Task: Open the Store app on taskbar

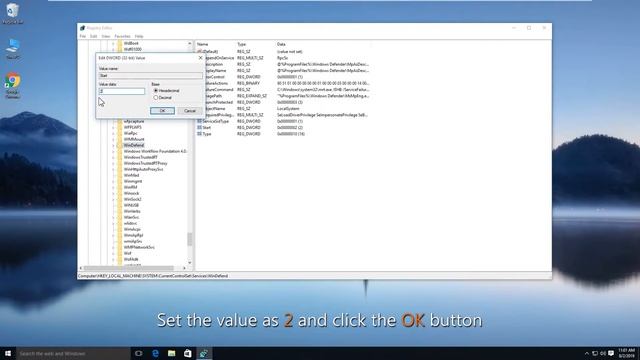Action: 187,353
